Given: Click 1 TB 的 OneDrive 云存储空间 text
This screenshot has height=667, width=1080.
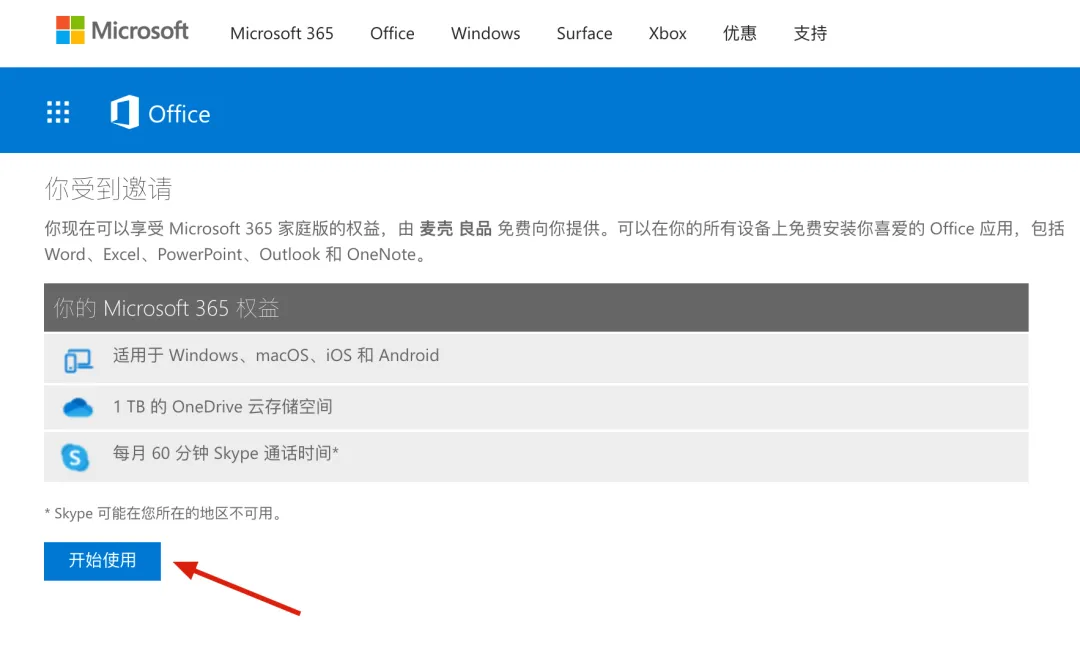Looking at the screenshot, I should (222, 407).
